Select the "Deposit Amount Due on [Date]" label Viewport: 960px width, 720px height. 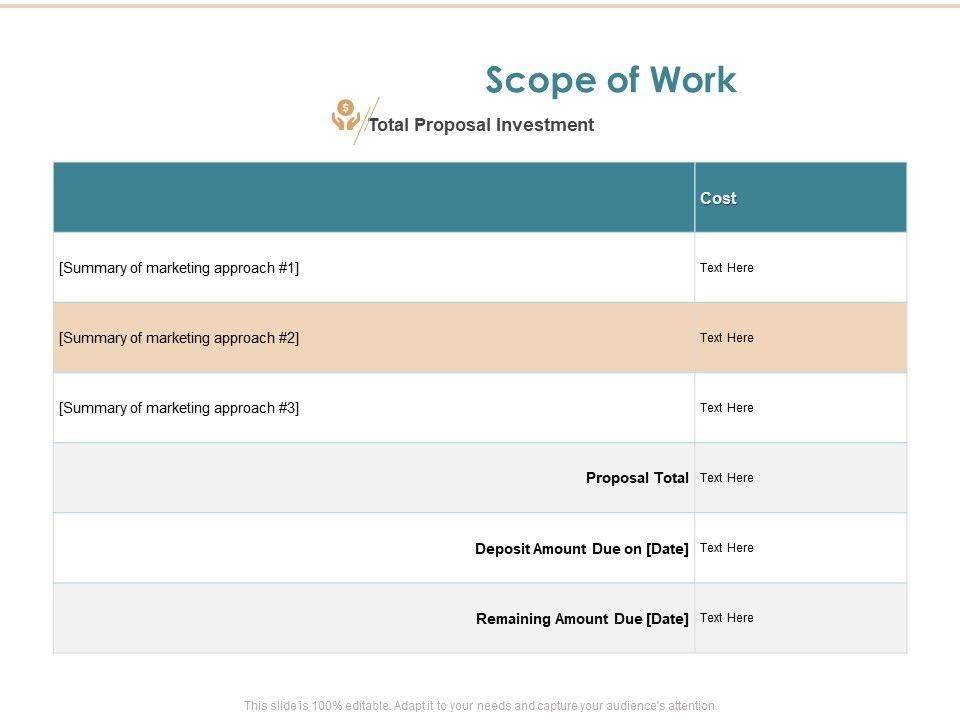[582, 548]
